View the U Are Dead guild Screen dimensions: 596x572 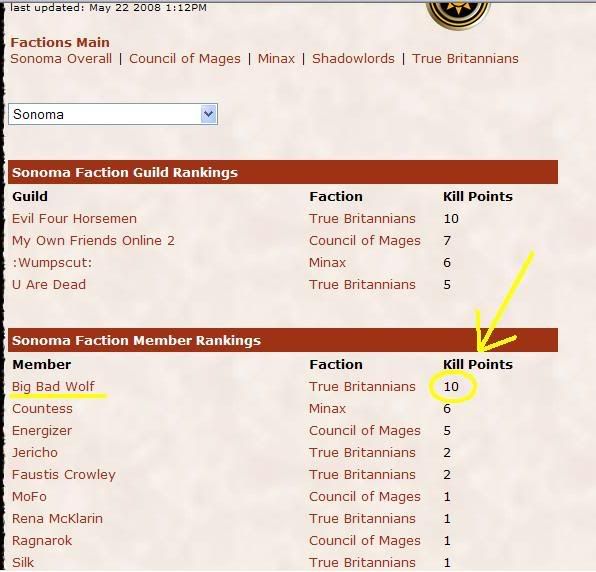tap(49, 285)
